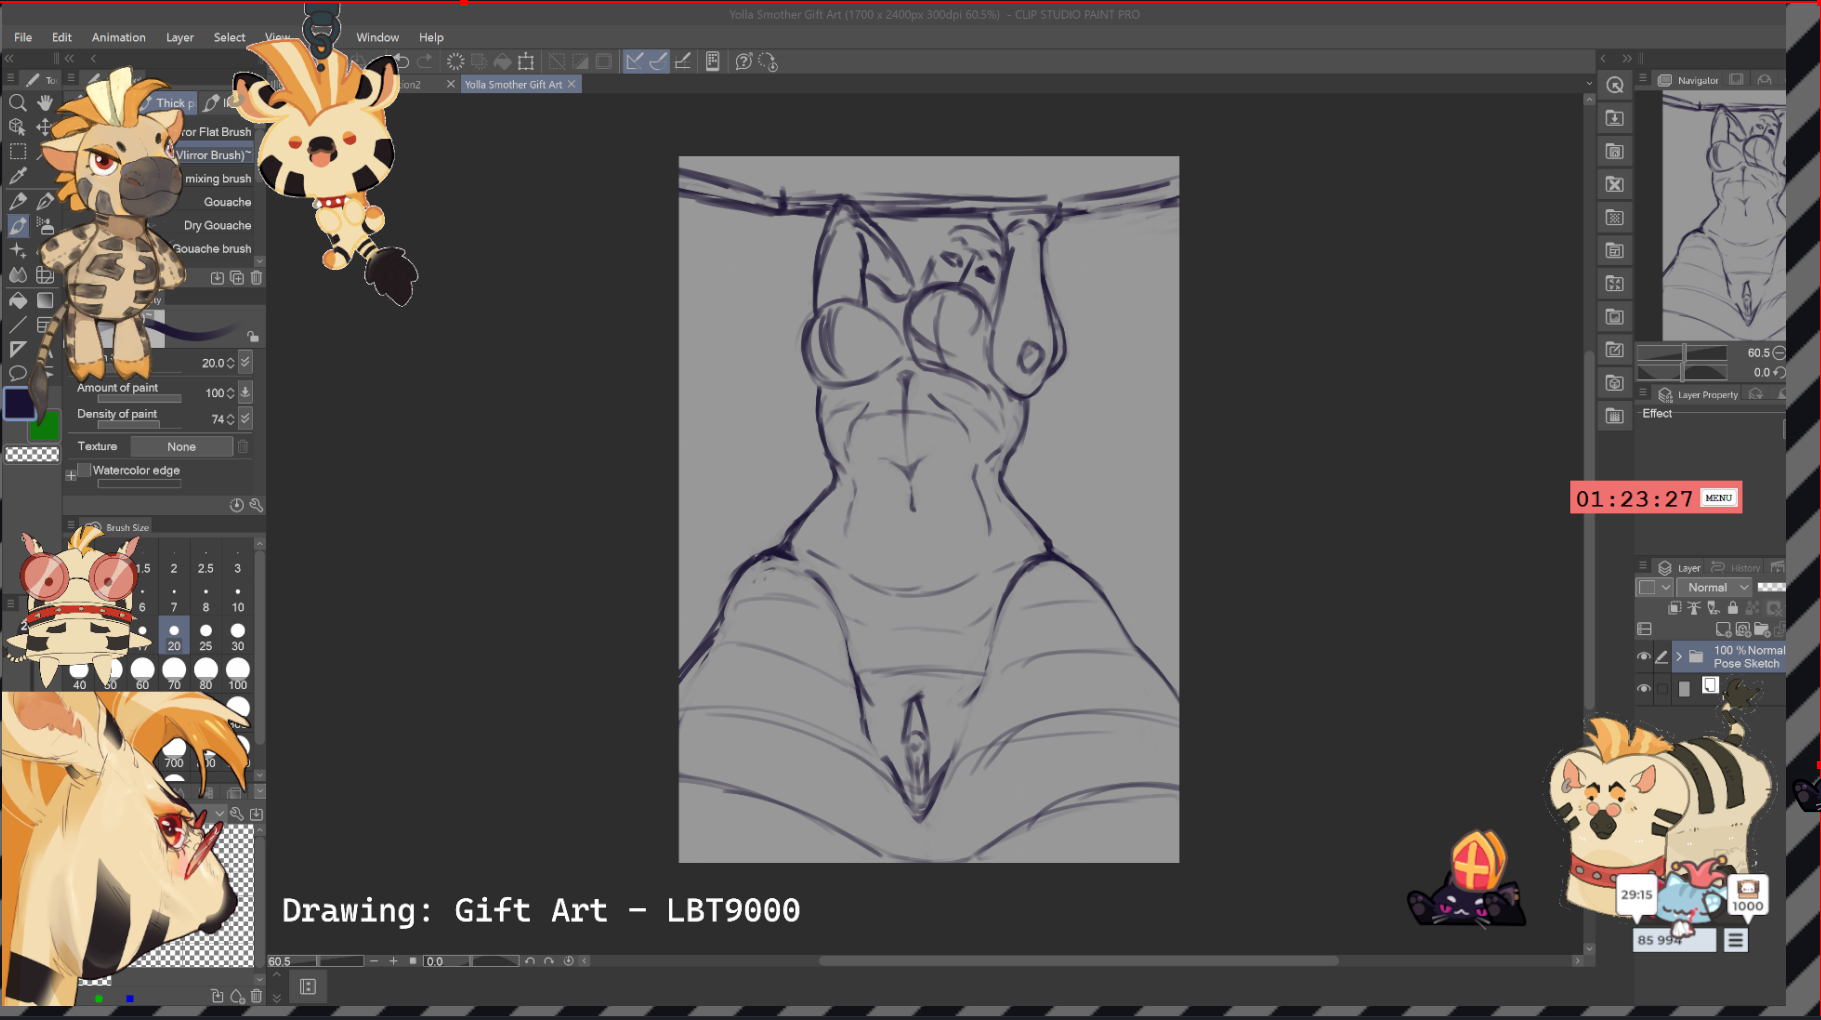Open the Quick Access search icon
1821x1020 pixels.
point(1614,86)
